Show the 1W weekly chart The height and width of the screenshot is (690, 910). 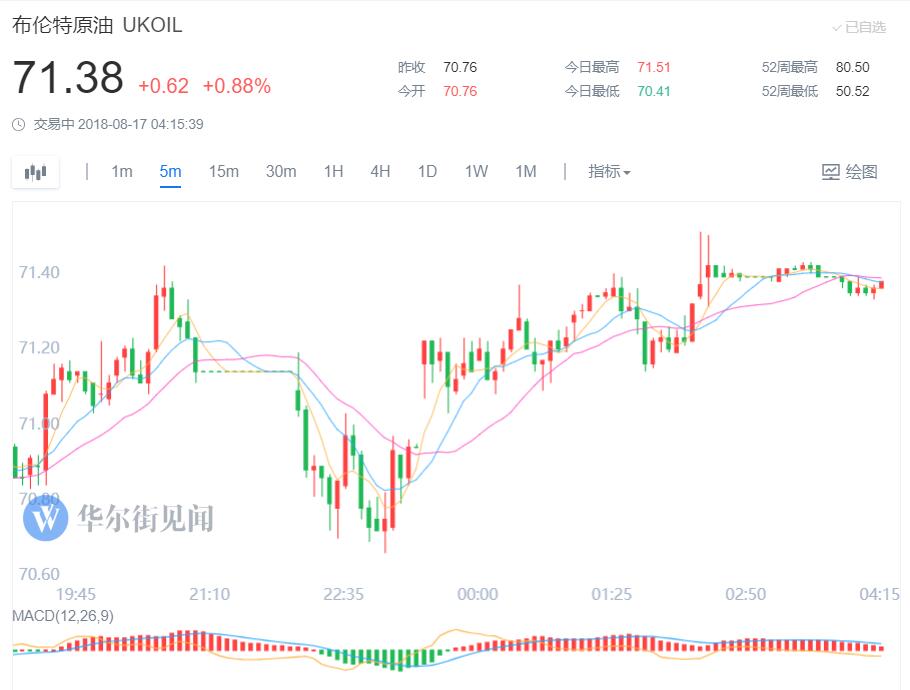(x=476, y=172)
